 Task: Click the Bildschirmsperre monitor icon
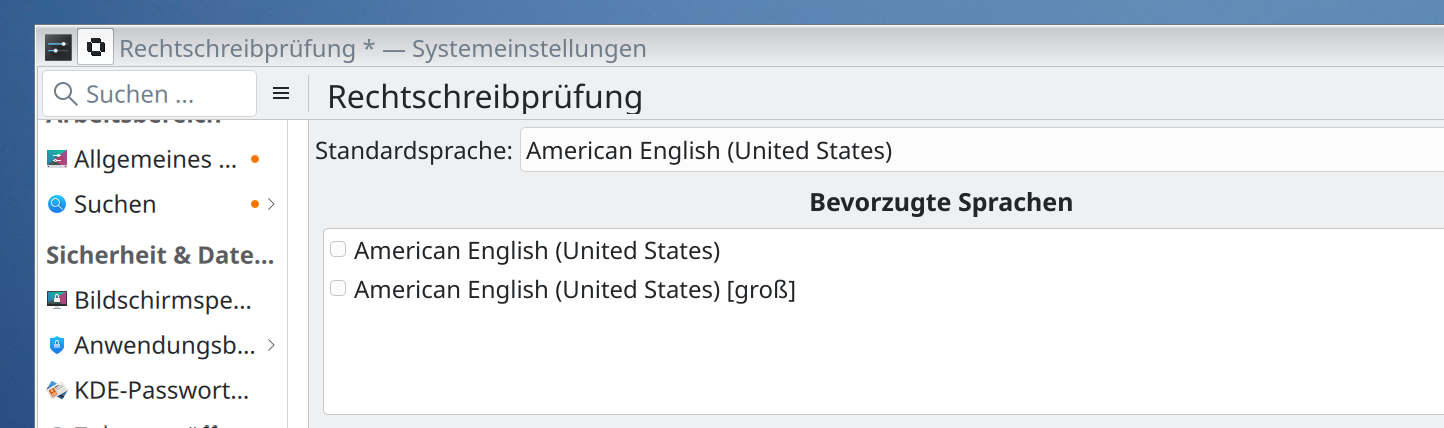pos(57,300)
